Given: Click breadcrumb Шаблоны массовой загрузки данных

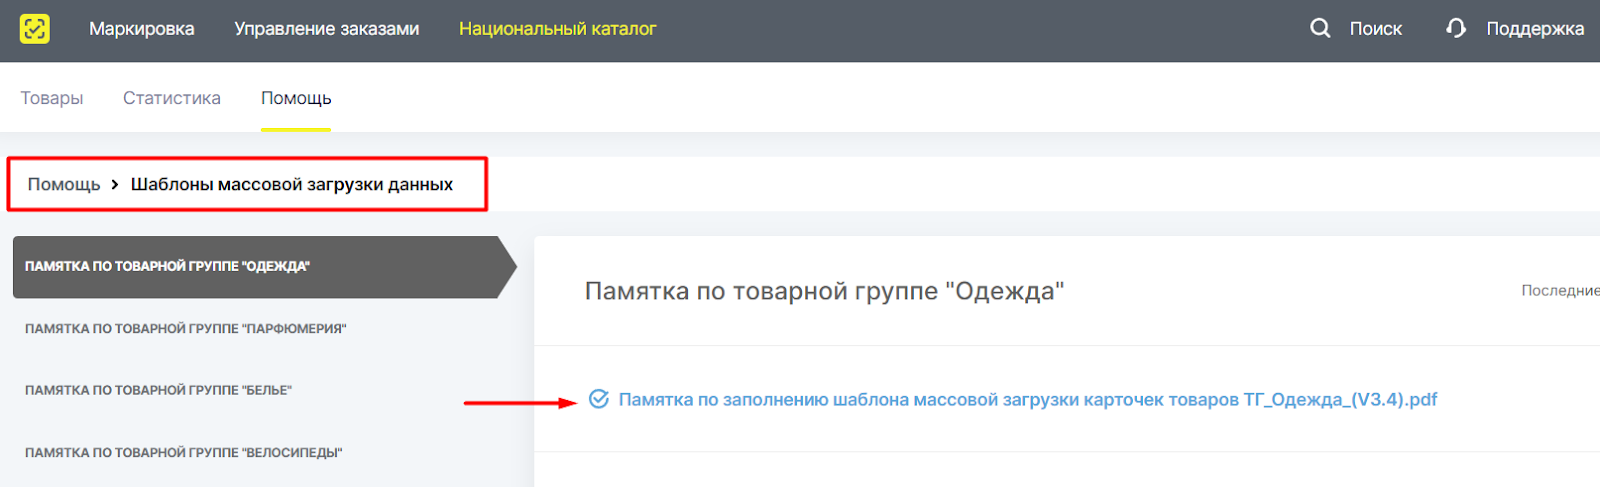Looking at the screenshot, I should pos(292,184).
